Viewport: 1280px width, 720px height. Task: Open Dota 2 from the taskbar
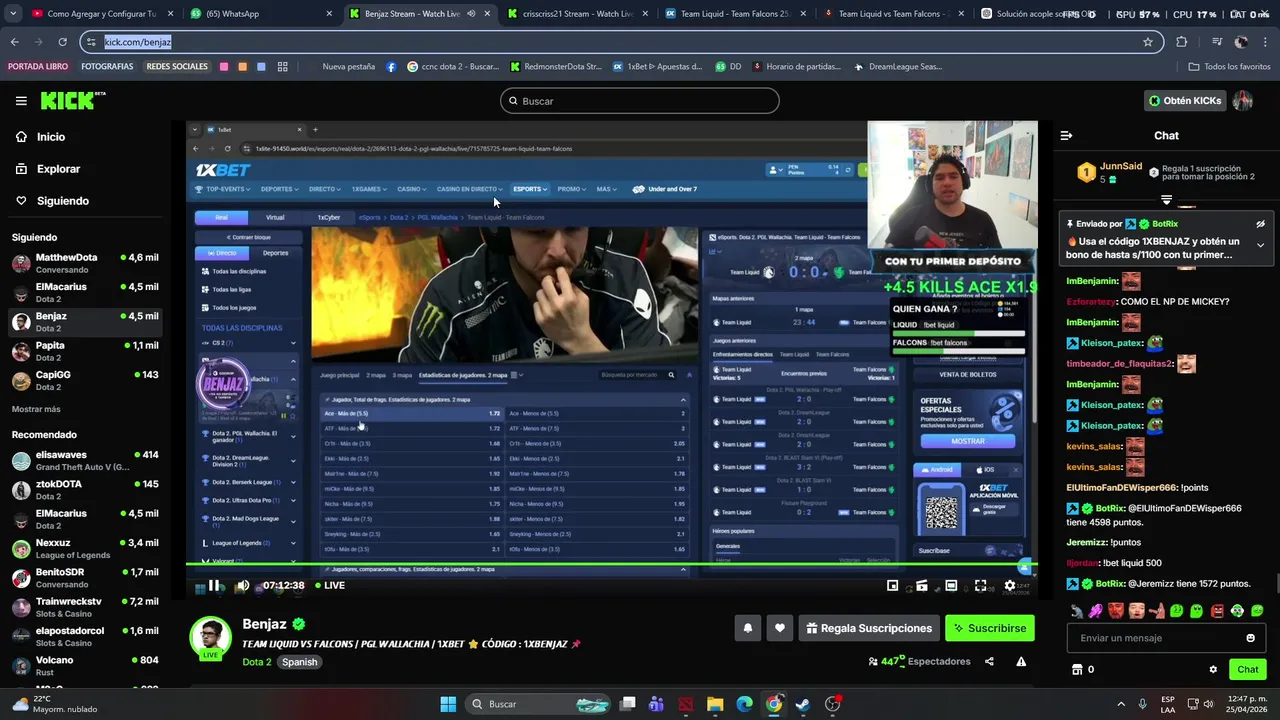[x=686, y=704]
